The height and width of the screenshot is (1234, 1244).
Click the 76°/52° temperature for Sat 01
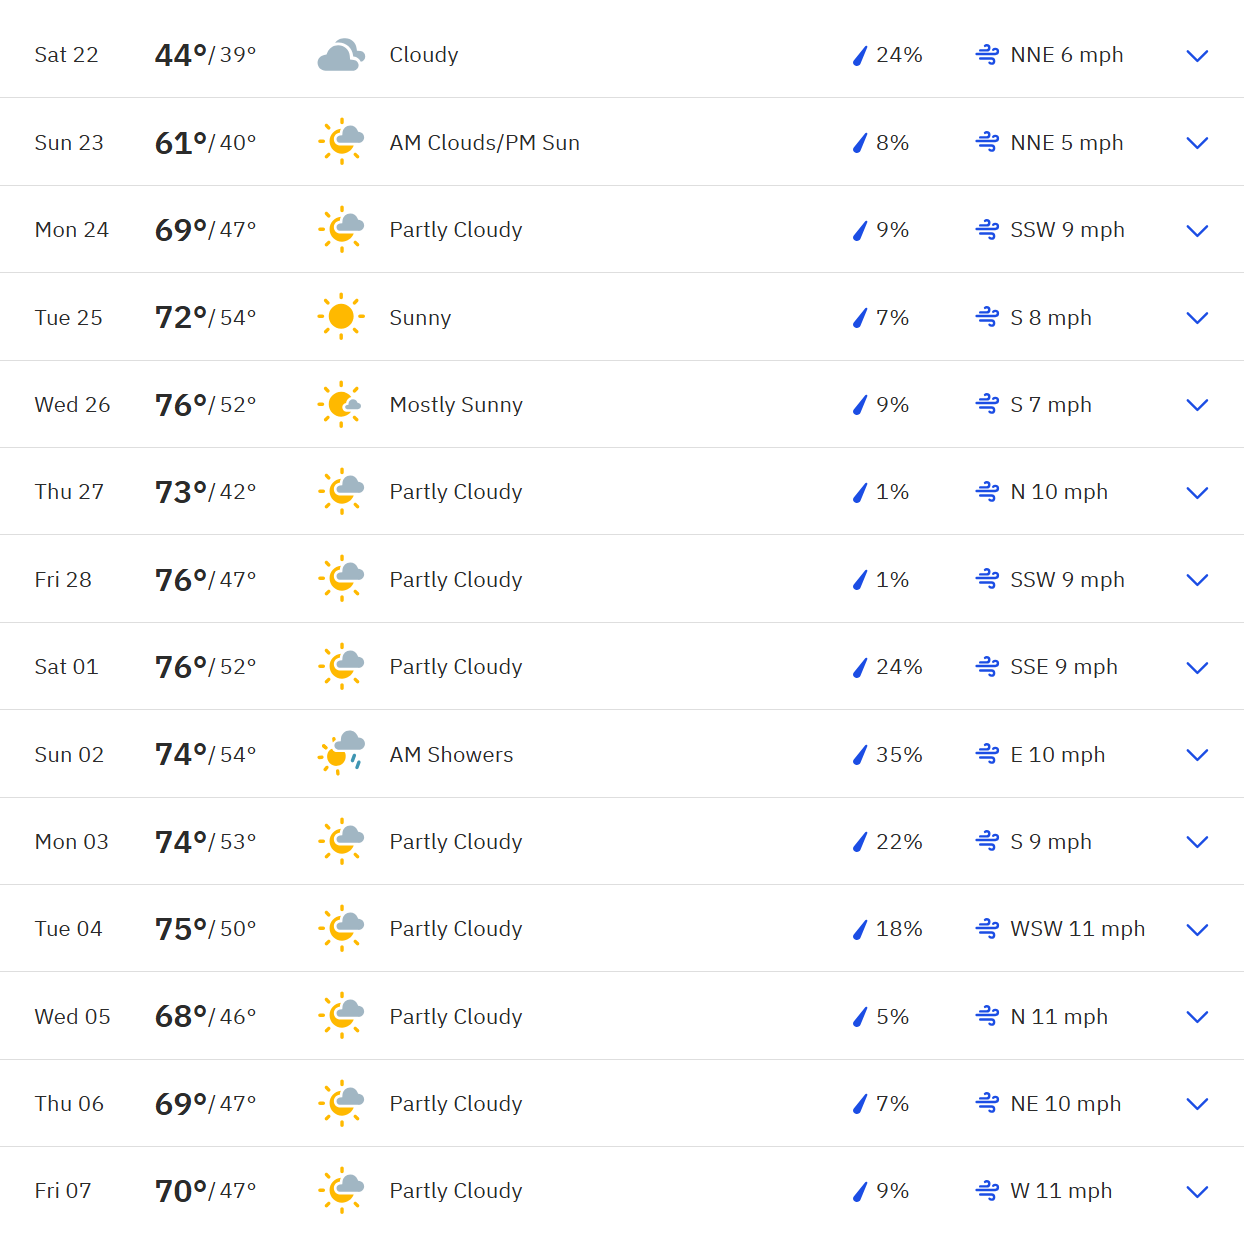click(x=205, y=667)
